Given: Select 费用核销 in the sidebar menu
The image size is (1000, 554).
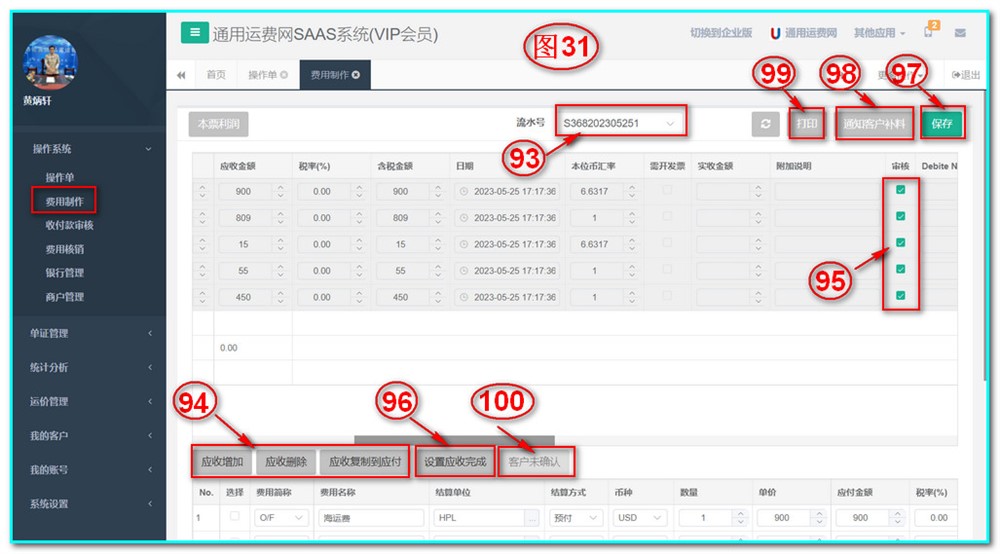Looking at the screenshot, I should [x=69, y=249].
